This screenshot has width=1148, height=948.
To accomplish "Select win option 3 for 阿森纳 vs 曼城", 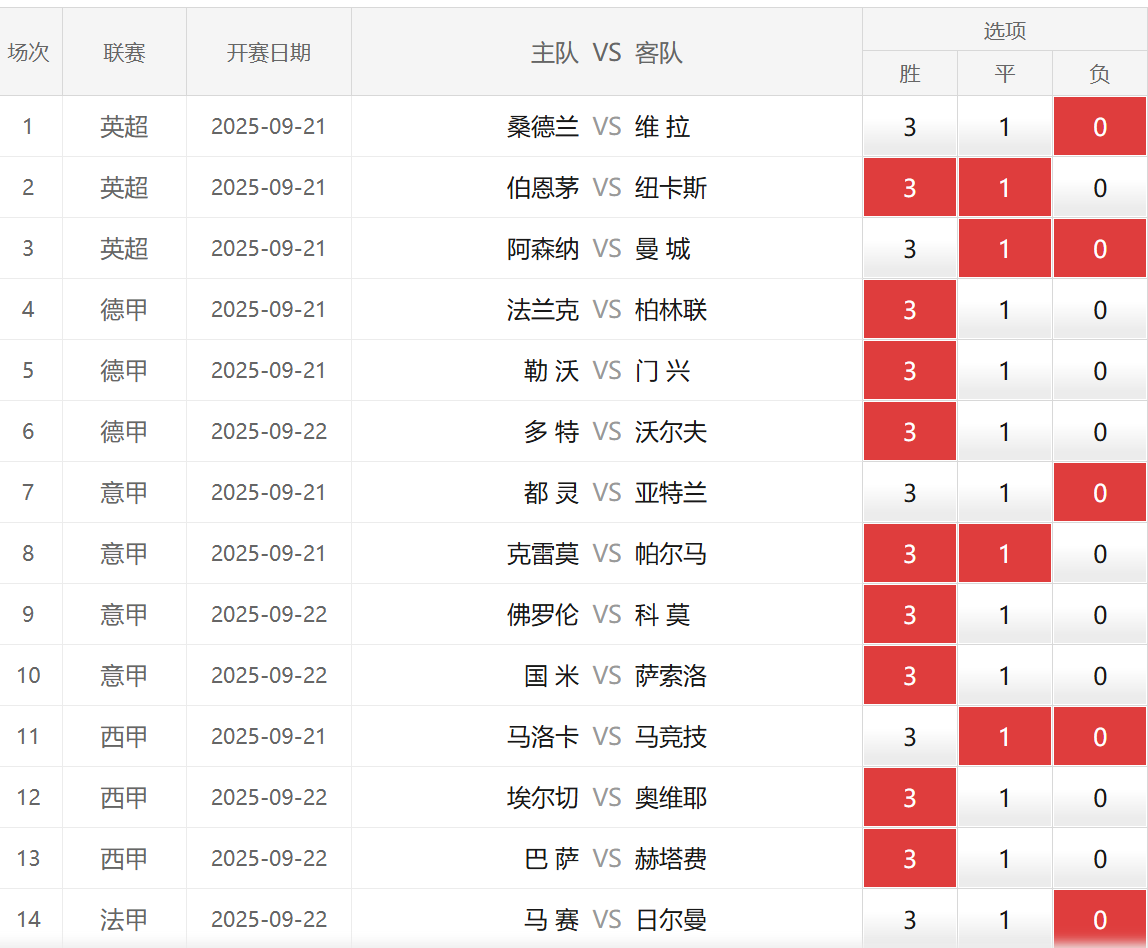I will [x=909, y=249].
